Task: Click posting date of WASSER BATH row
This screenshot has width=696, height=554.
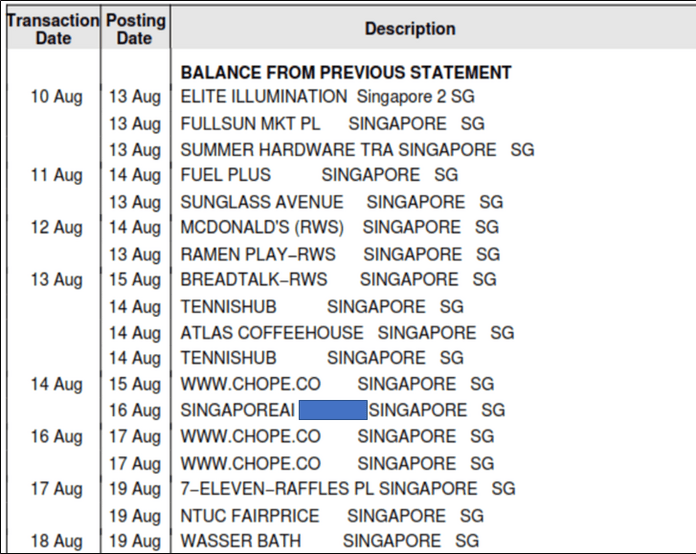Action: (135, 541)
